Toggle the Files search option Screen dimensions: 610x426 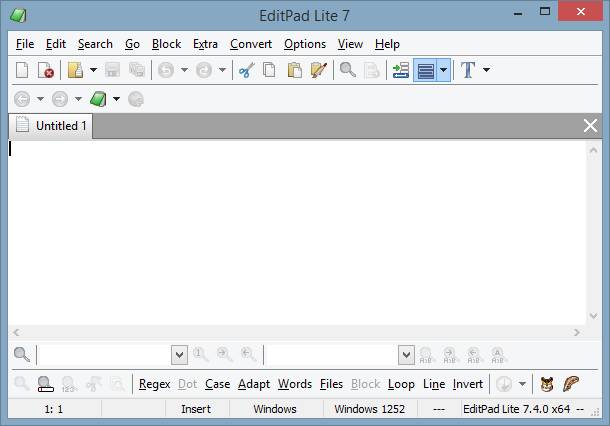[x=331, y=384]
